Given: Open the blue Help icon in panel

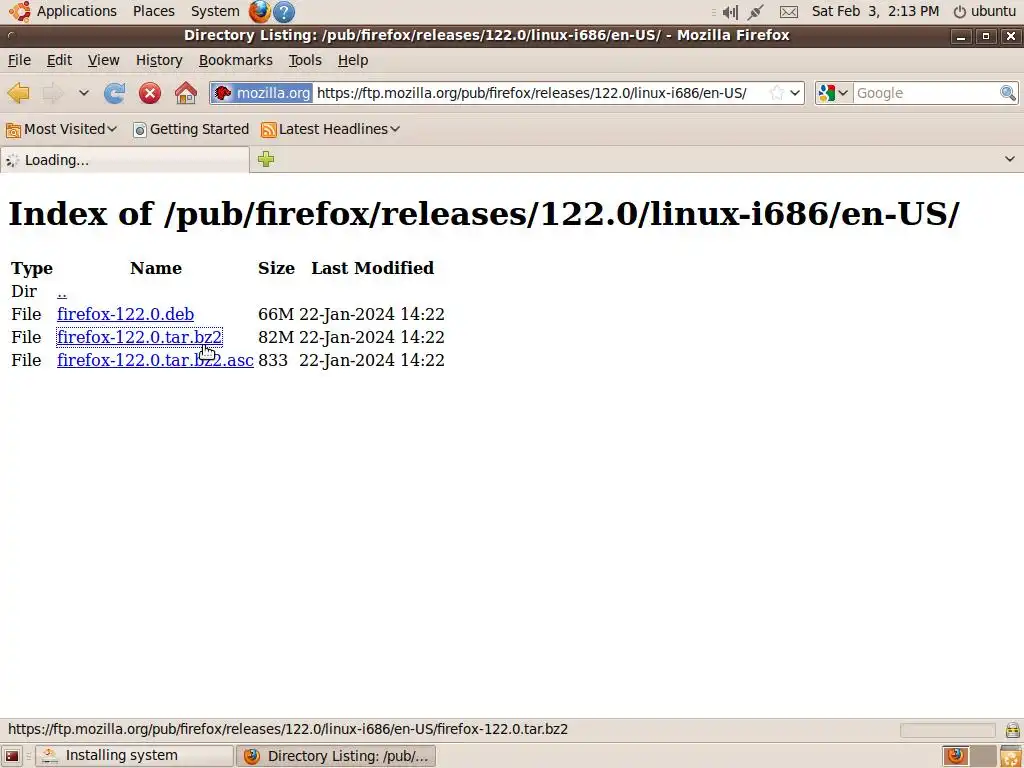Looking at the screenshot, I should 283,11.
